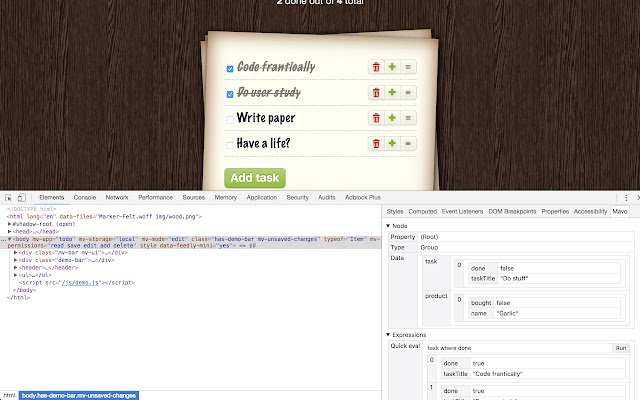Screen dimensions: 640x400
Task: Open the Adblock Plus tab
Action: [x=363, y=198]
